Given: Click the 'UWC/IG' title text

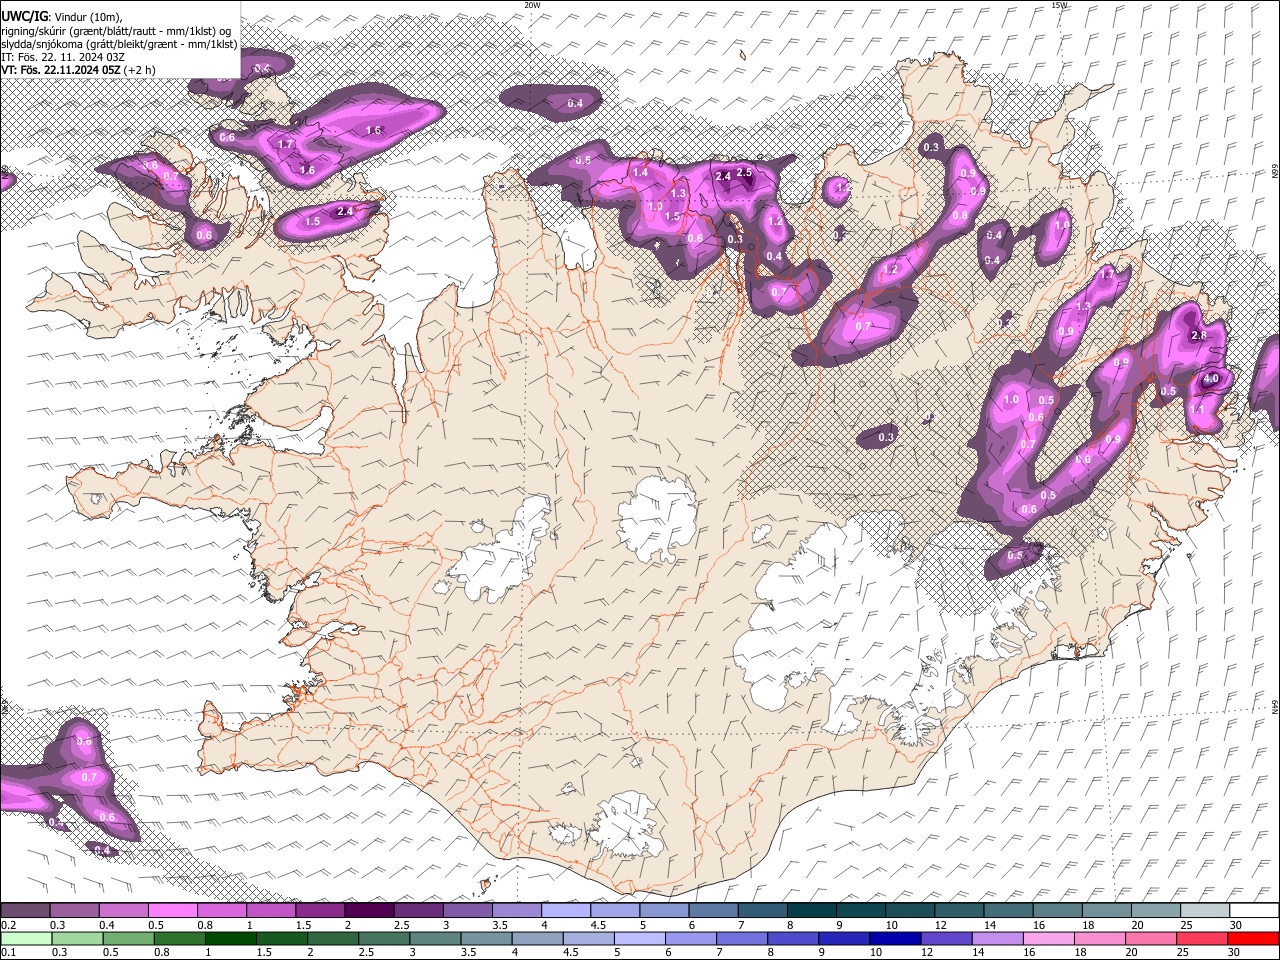Looking at the screenshot, I should (x=23, y=17).
